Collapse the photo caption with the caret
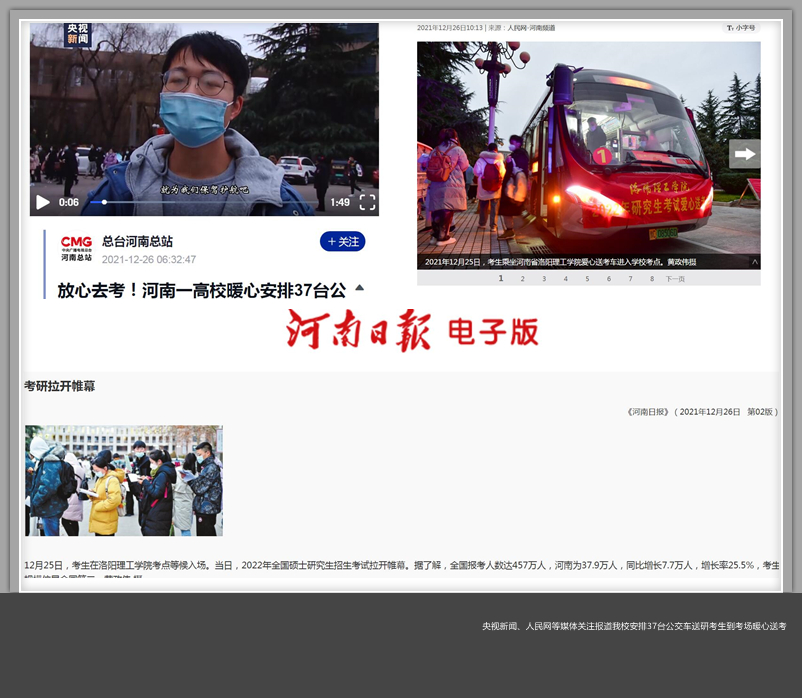Image resolution: width=802 pixels, height=698 pixels. point(755,262)
